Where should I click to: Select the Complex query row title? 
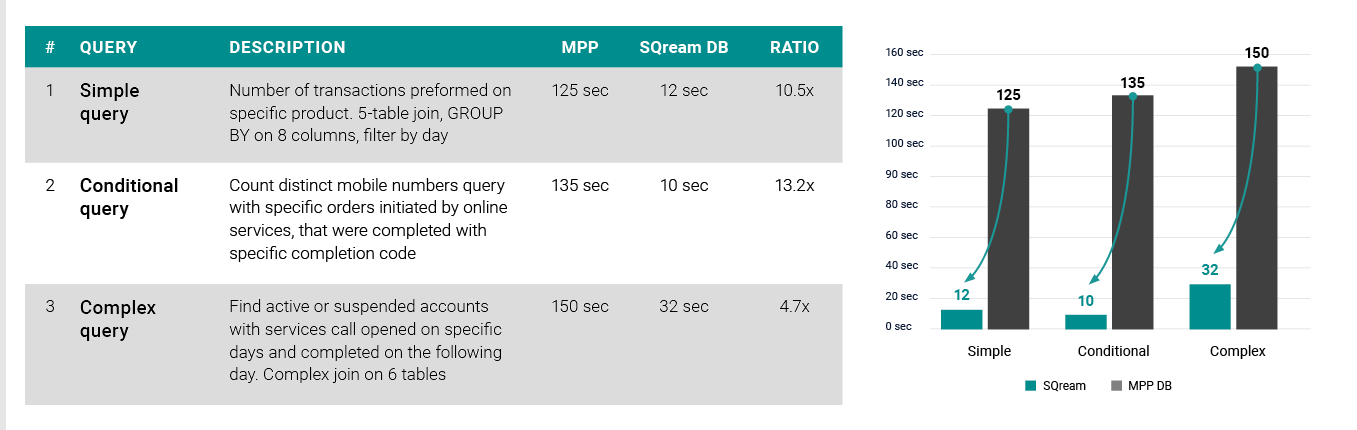118,319
